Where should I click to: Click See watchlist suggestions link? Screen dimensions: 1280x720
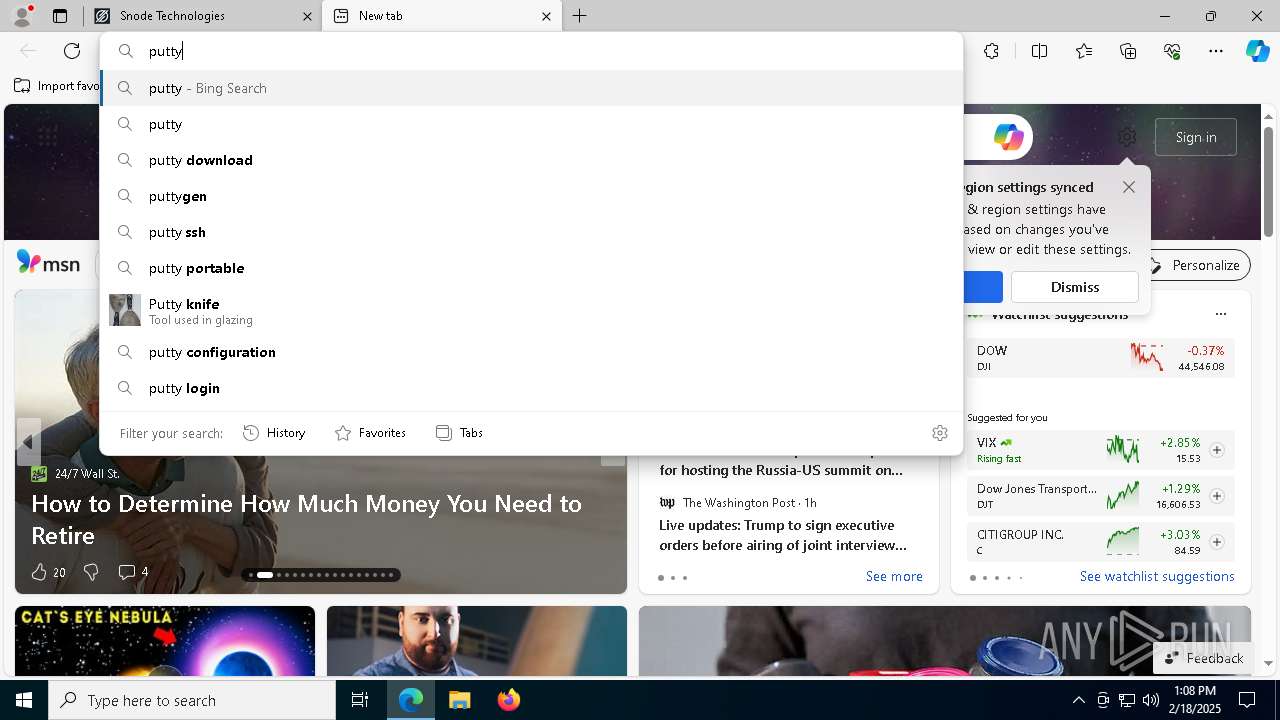pyautogui.click(x=1157, y=576)
